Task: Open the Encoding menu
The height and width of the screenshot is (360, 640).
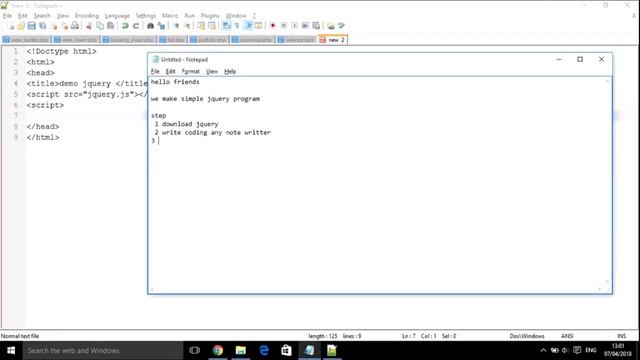Action: [x=87, y=16]
